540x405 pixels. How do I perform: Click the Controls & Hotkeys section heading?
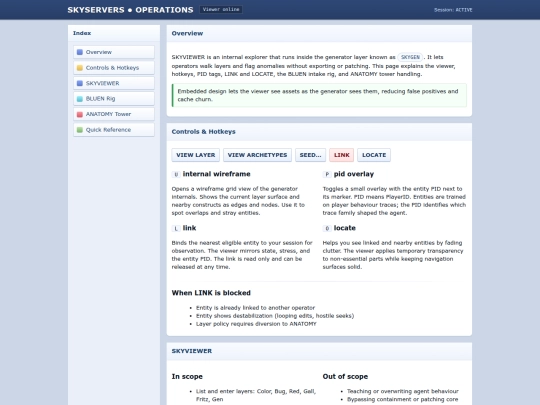(204, 132)
